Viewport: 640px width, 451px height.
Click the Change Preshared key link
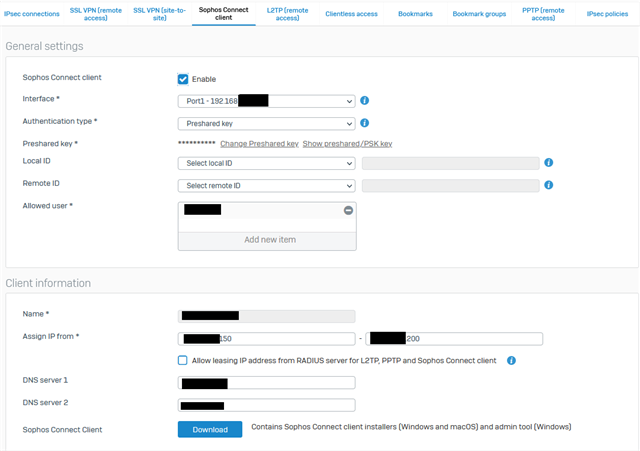[x=260, y=144]
